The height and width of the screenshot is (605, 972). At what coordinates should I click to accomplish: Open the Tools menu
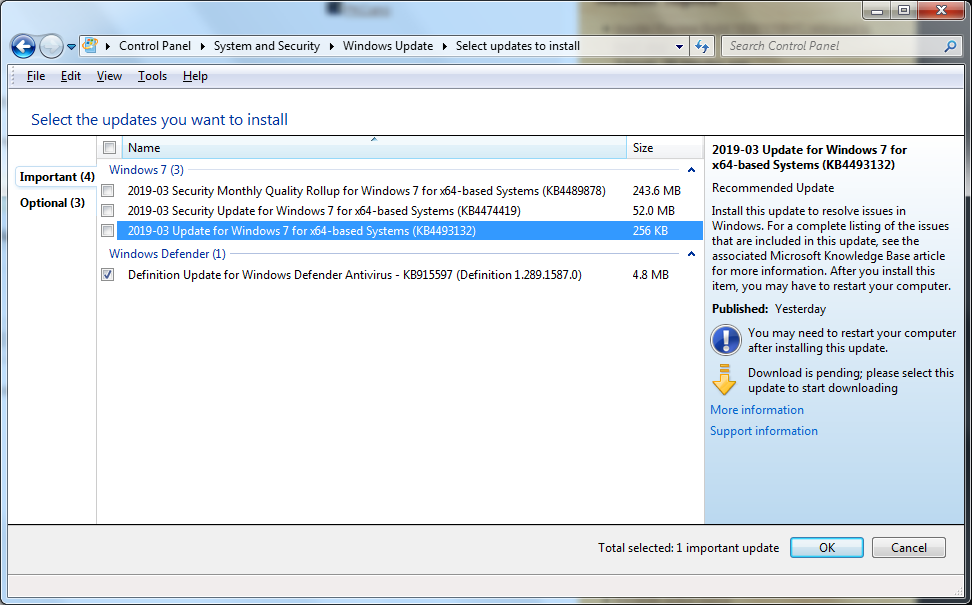tap(152, 76)
